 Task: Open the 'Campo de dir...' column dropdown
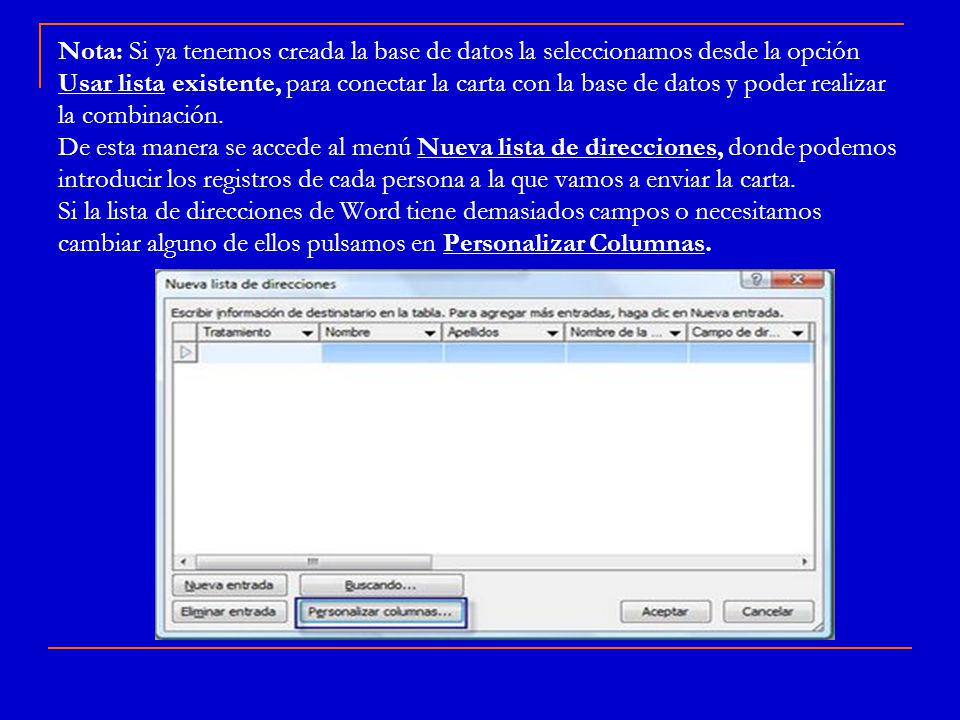coord(797,333)
